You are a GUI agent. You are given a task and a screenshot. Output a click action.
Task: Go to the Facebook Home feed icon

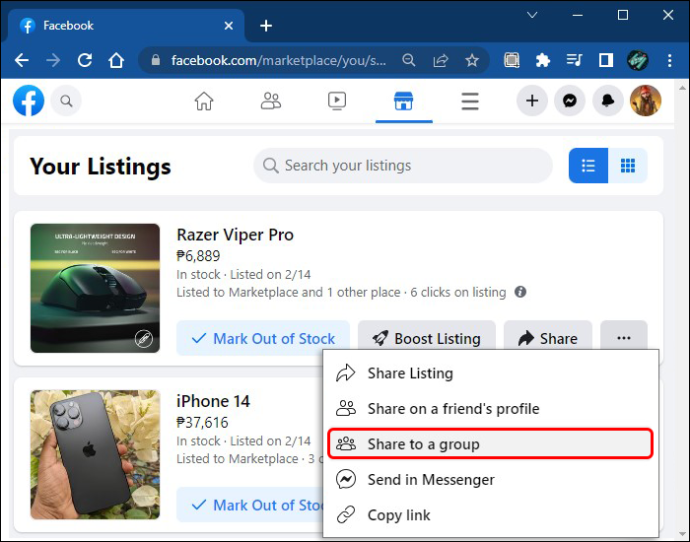pos(204,101)
